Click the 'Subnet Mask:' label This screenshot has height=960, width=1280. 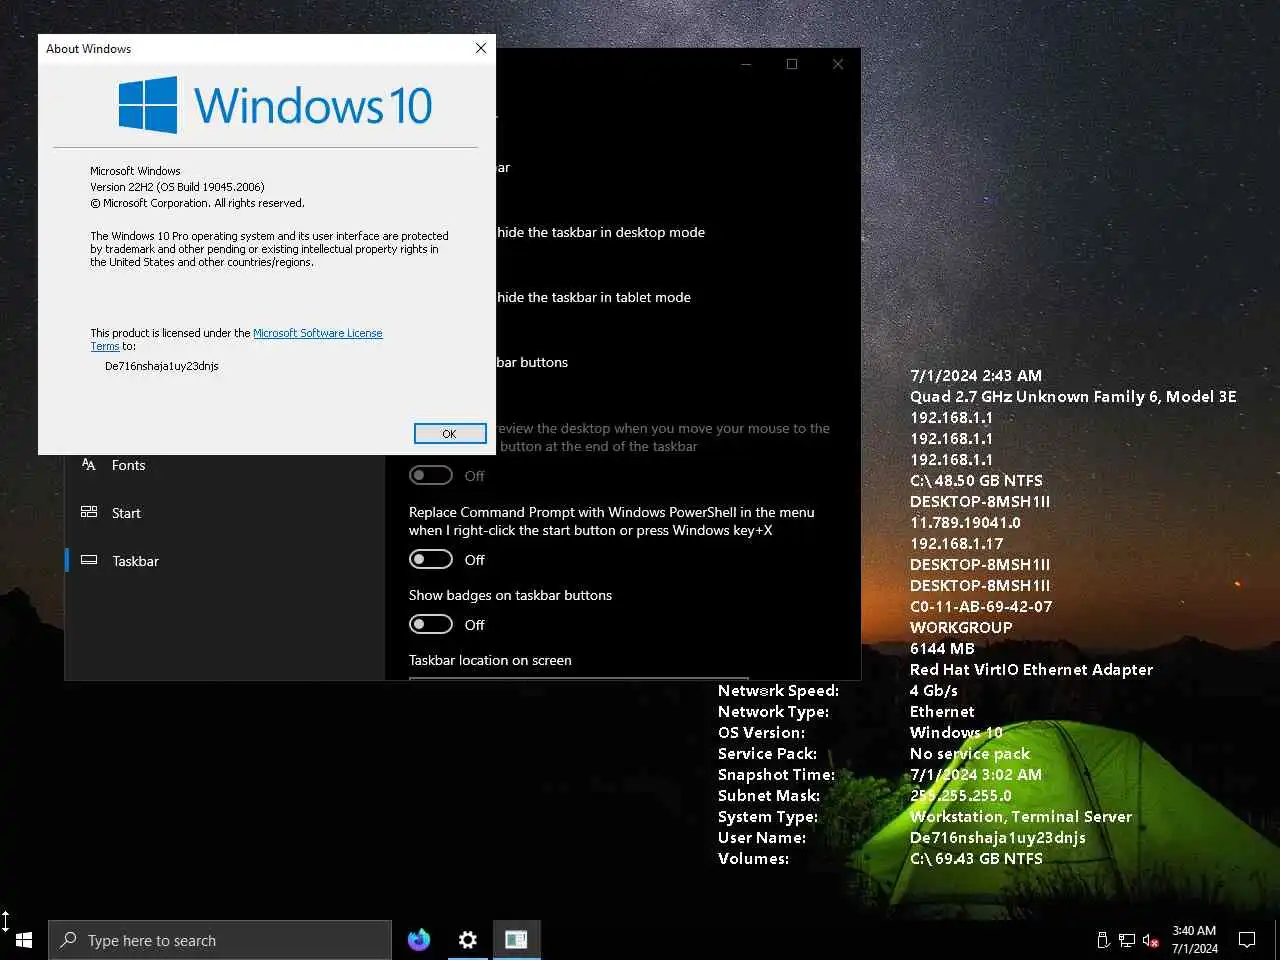pyautogui.click(x=769, y=795)
